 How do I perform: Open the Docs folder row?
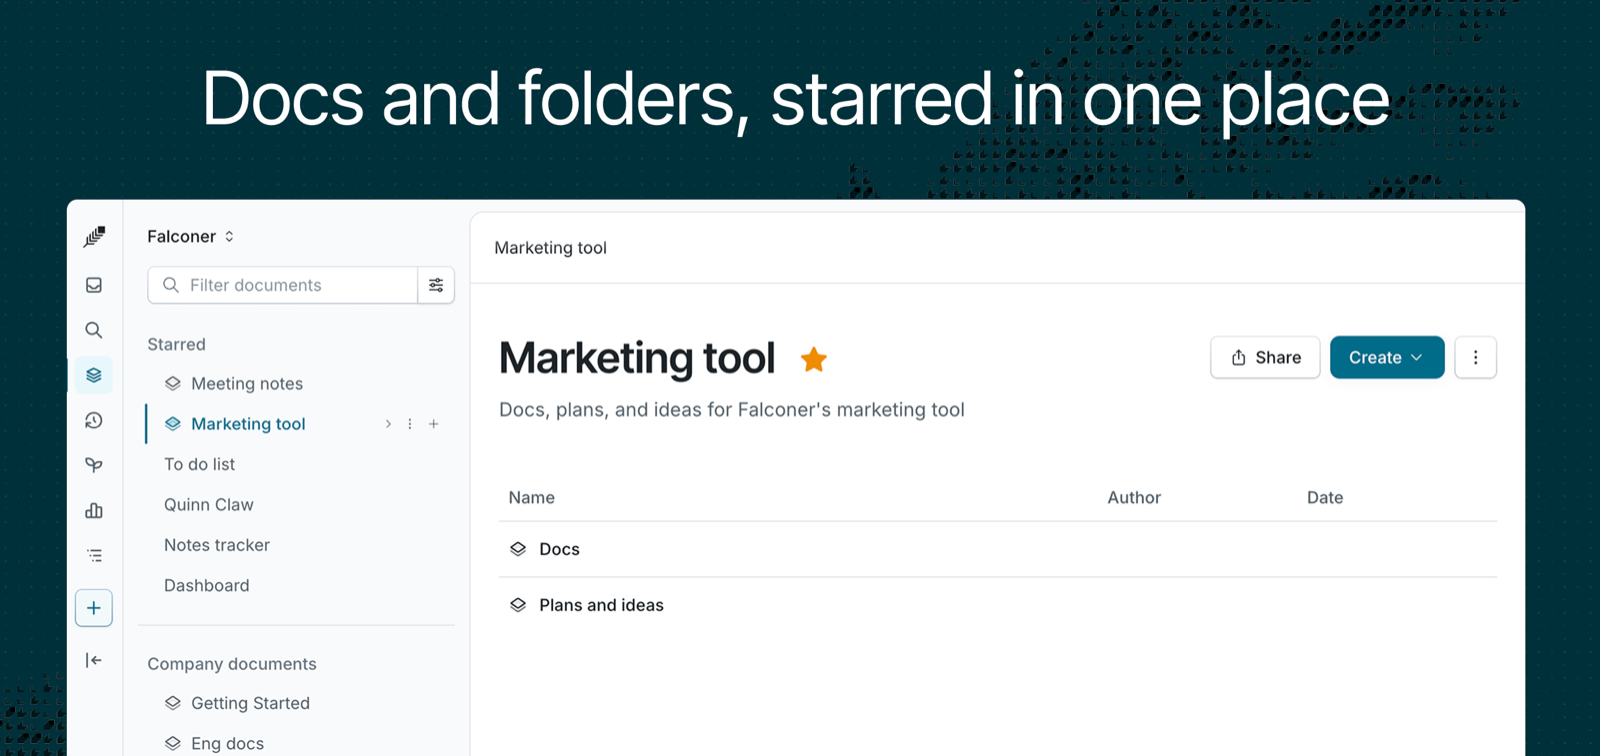click(998, 549)
